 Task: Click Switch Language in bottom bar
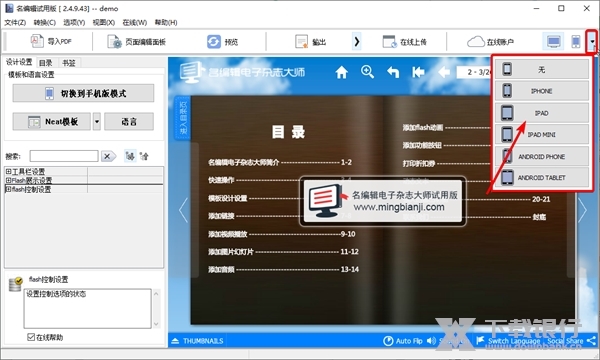[508, 340]
